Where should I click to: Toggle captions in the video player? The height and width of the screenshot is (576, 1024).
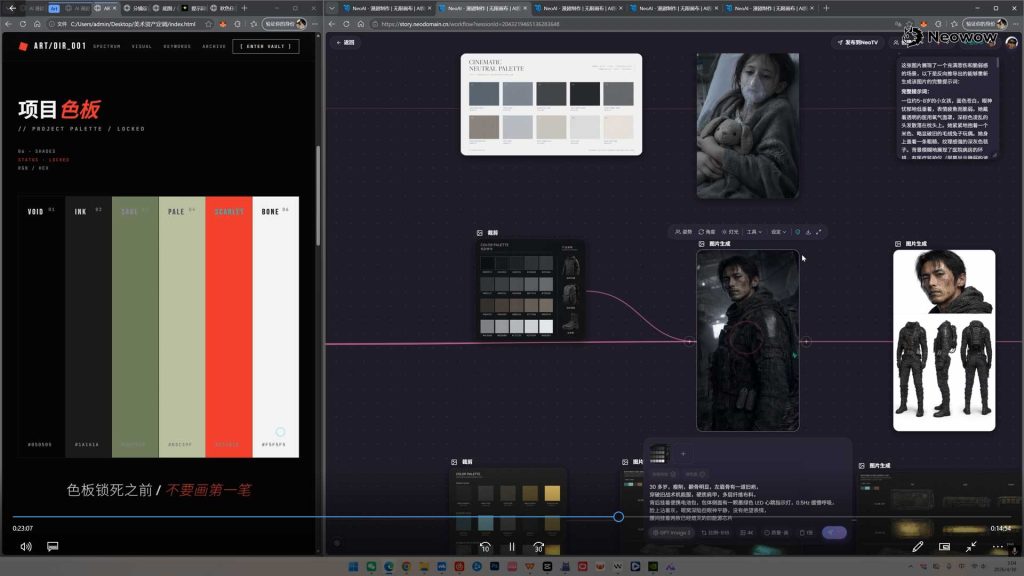pos(53,547)
